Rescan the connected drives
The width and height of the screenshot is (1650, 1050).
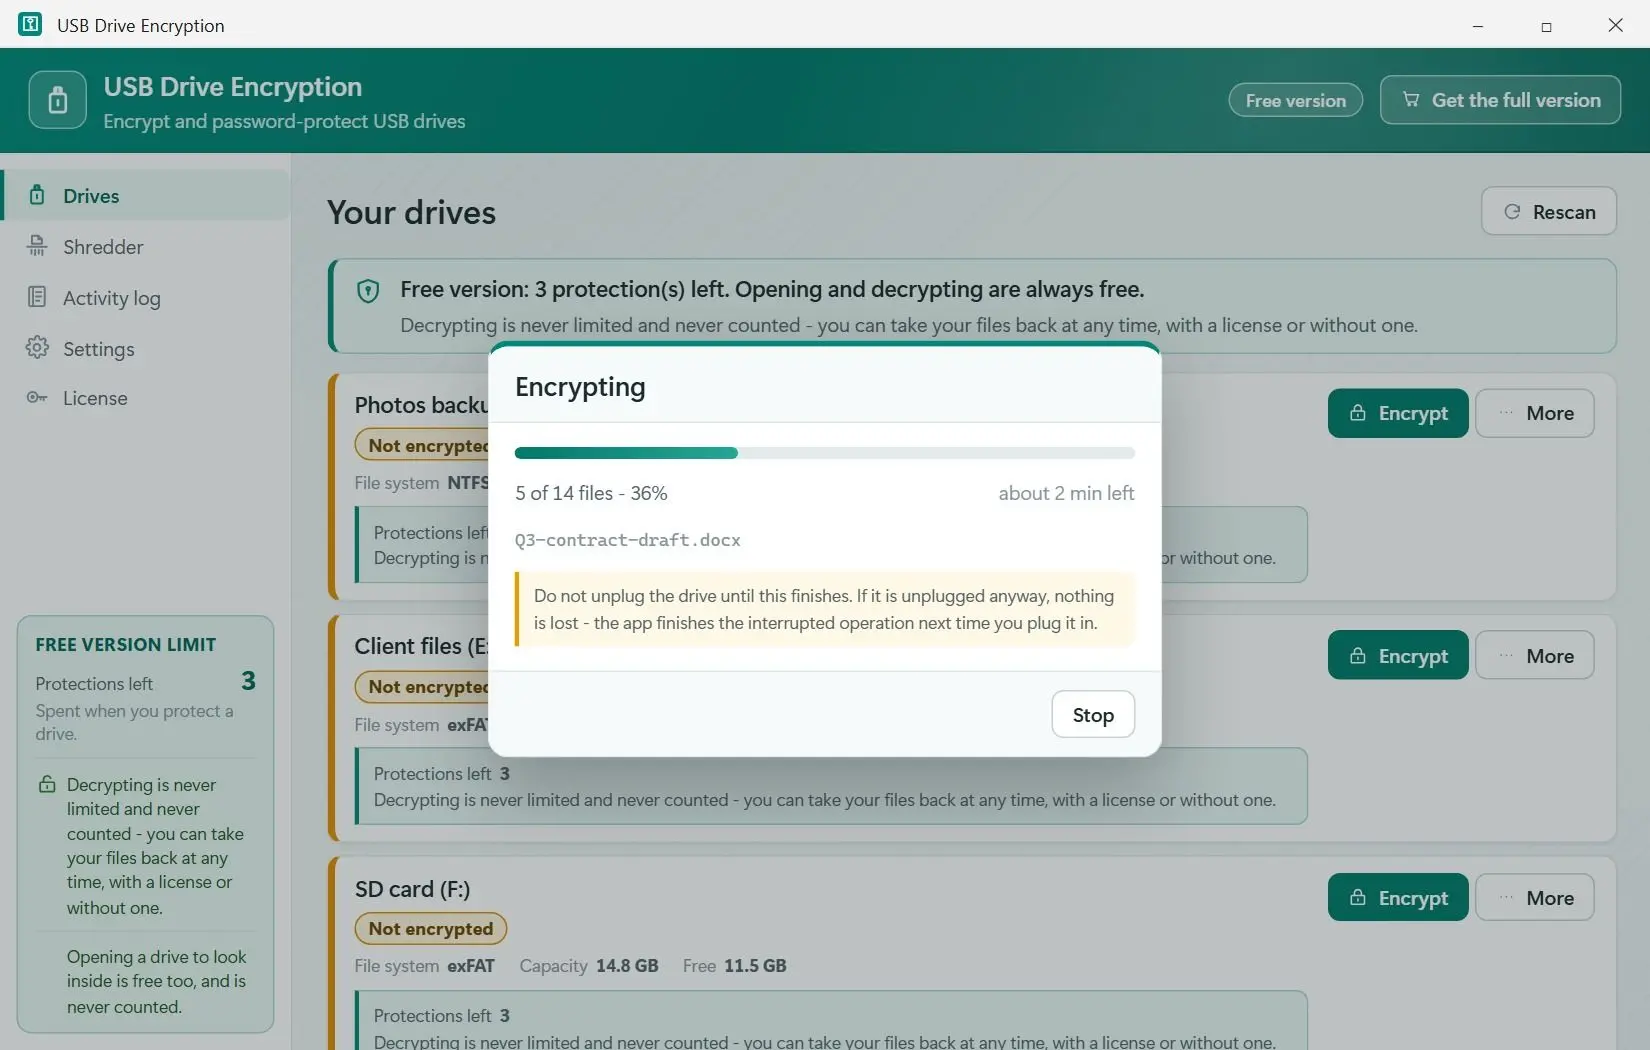[1548, 212]
